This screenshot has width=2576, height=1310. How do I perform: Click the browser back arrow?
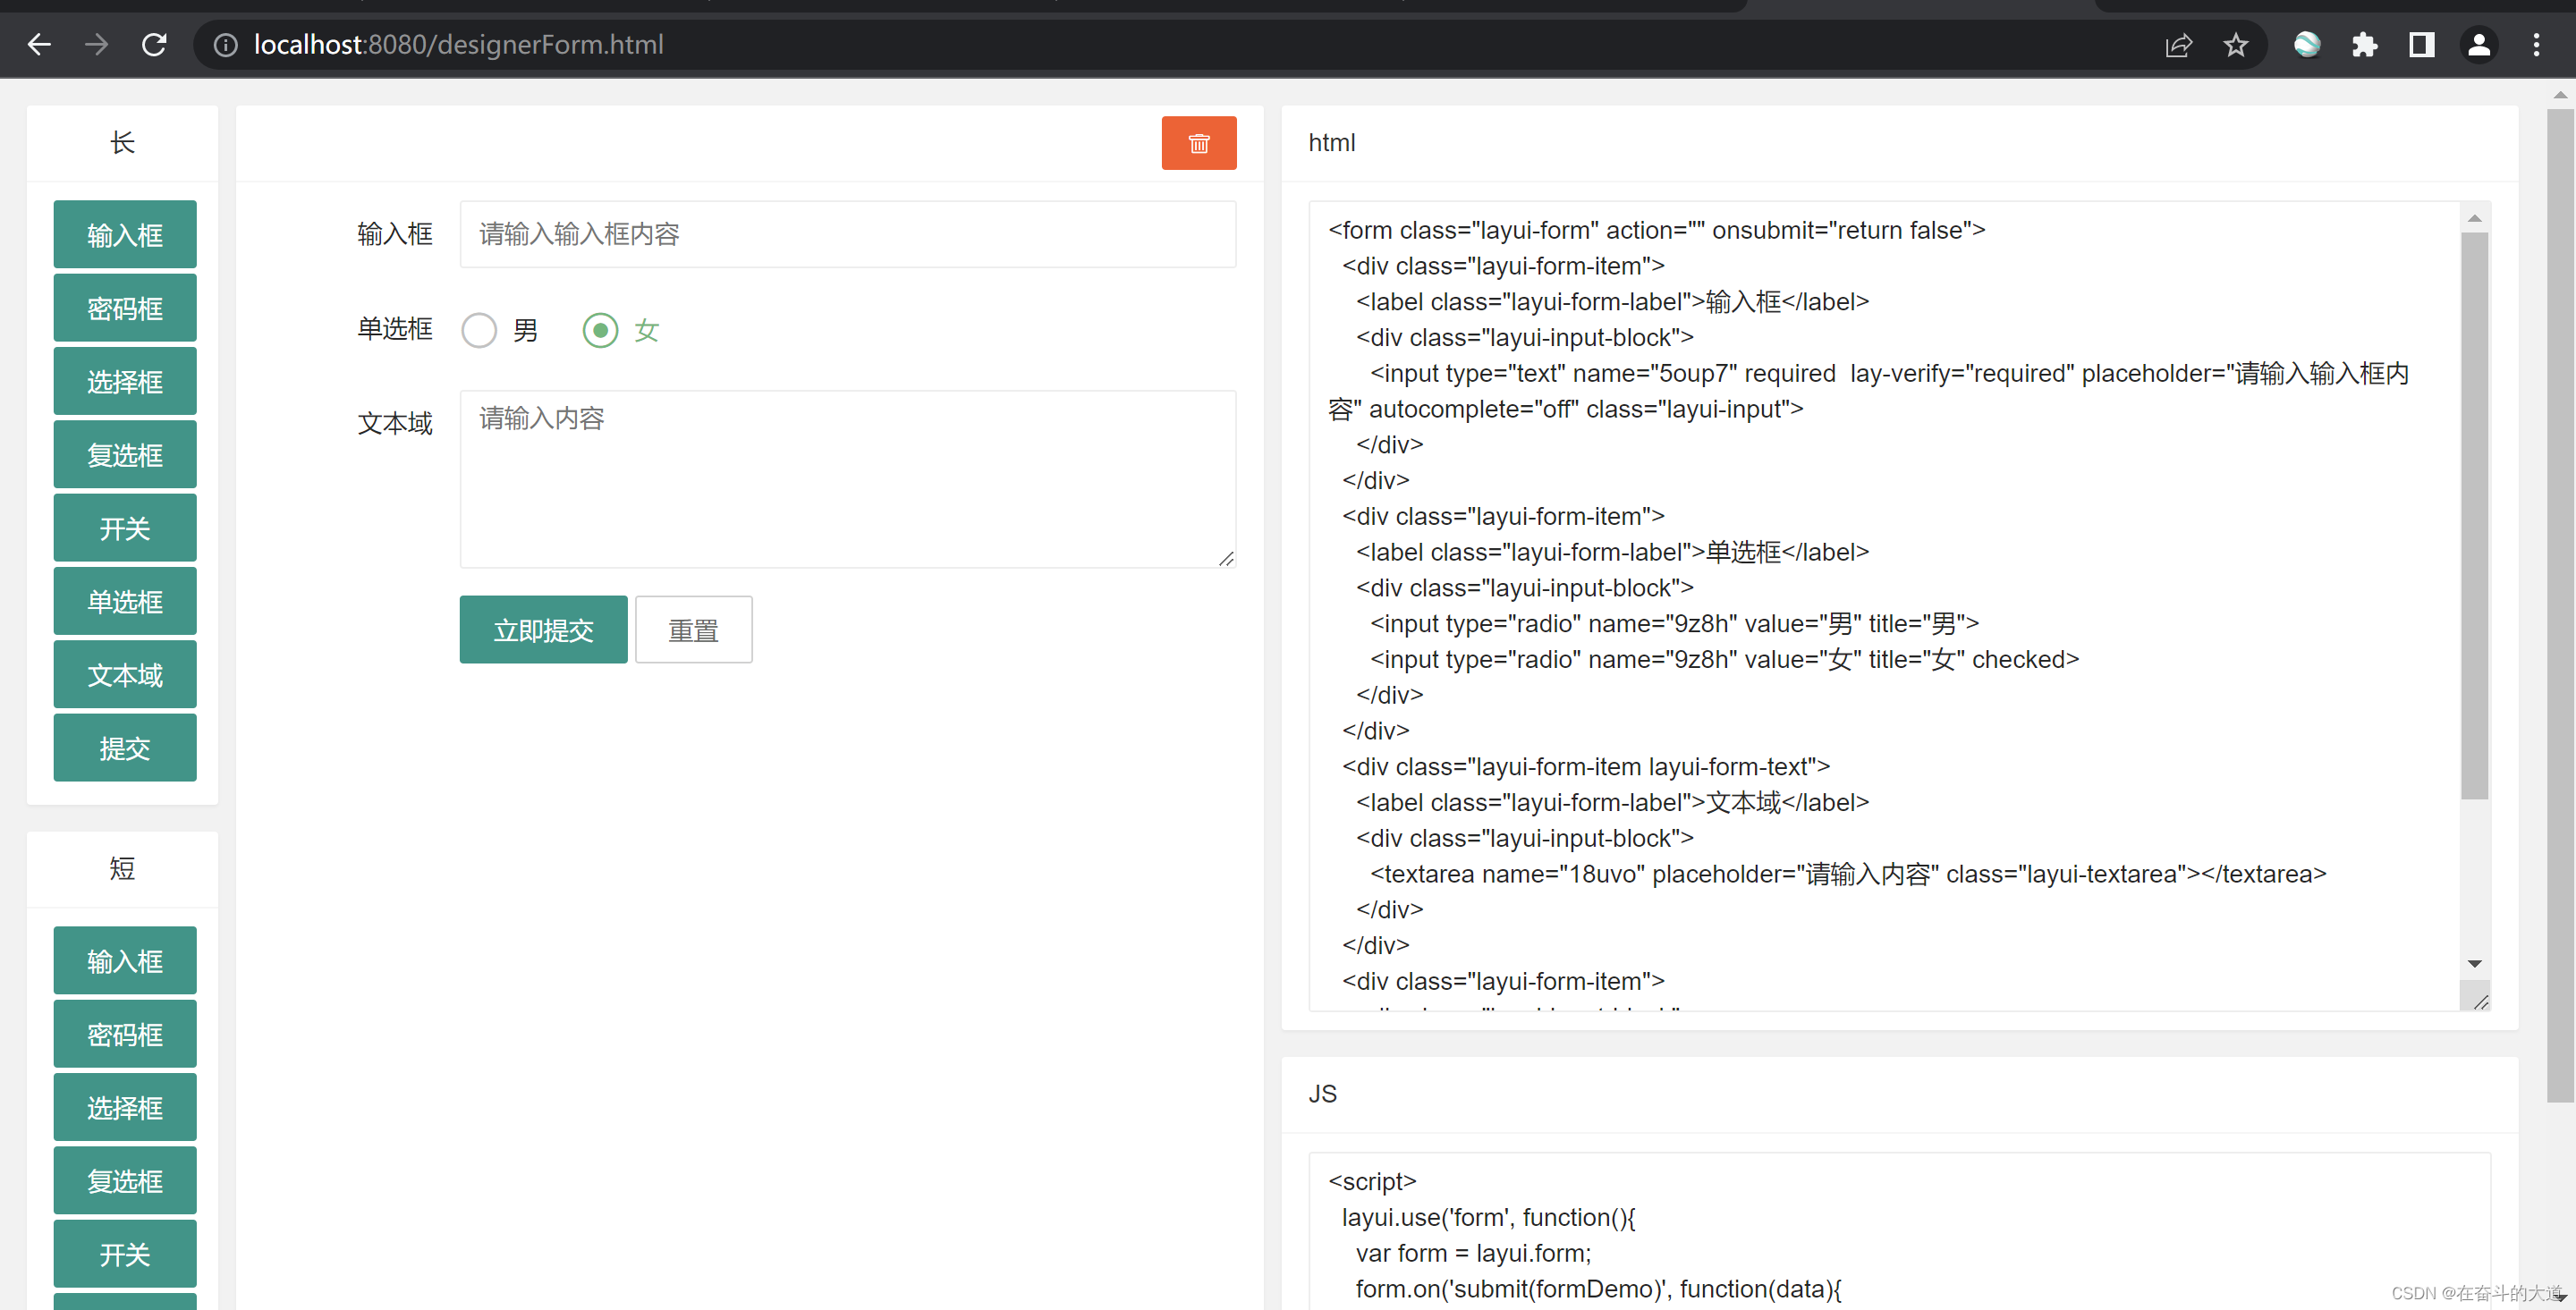[39, 44]
